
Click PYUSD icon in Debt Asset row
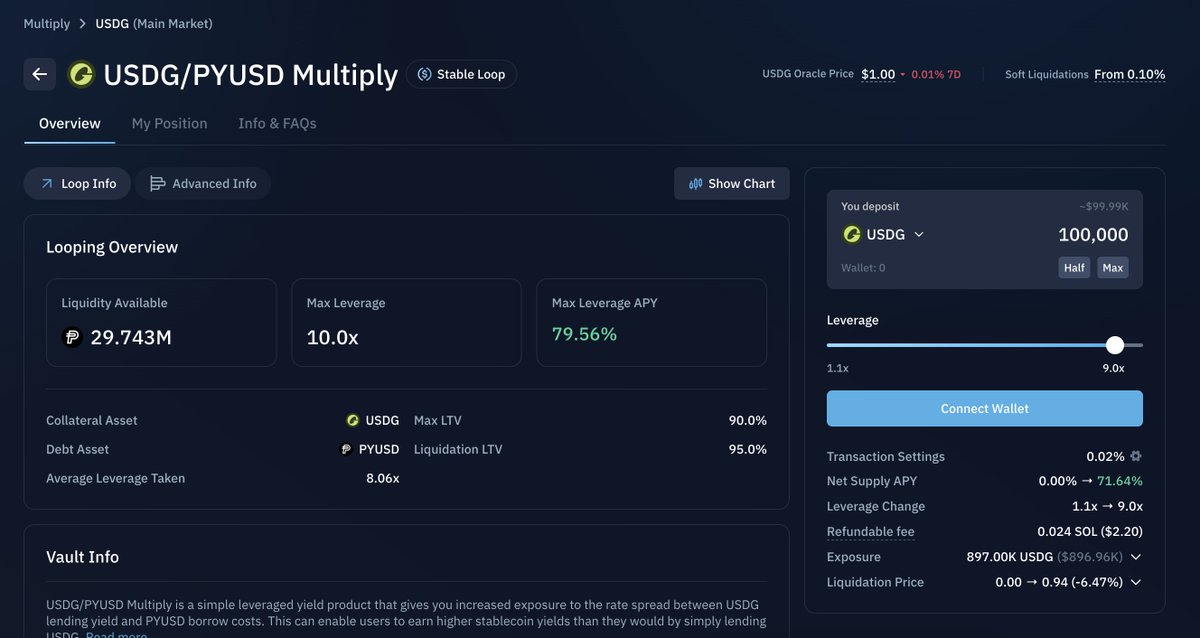[346, 449]
